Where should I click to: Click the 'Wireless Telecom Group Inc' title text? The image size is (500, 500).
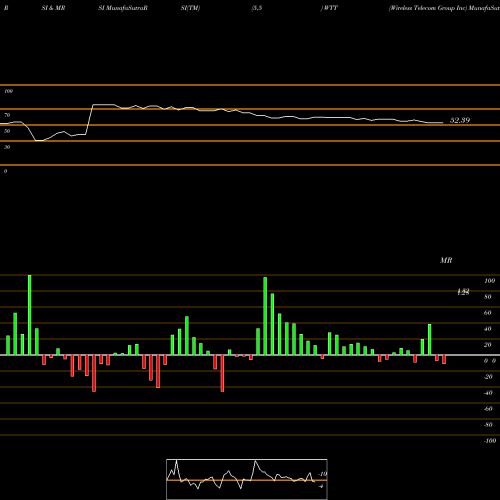428,8
